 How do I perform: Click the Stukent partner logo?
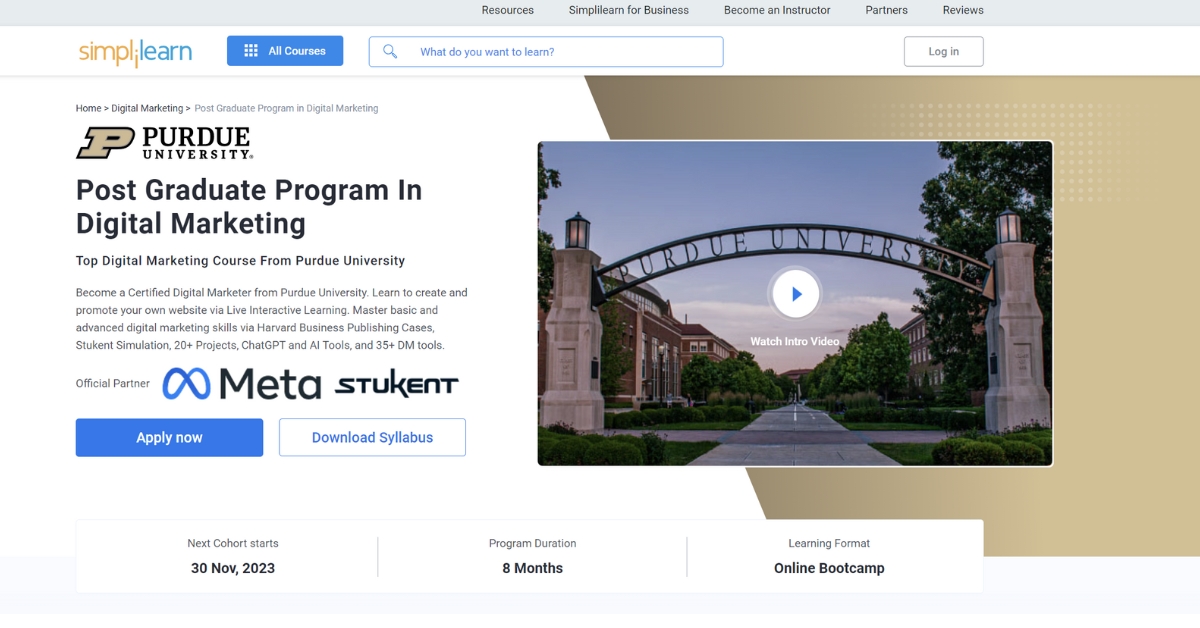click(x=398, y=383)
